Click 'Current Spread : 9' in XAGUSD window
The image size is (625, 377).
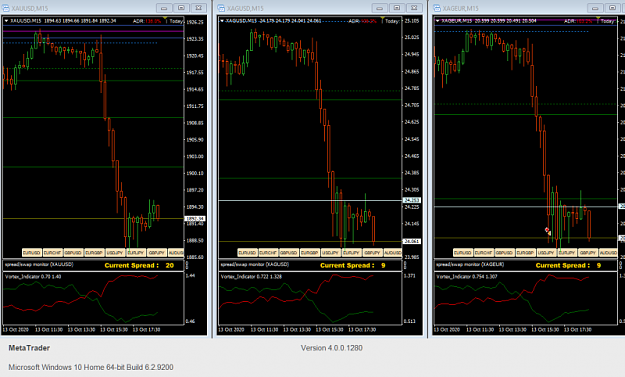click(x=353, y=265)
